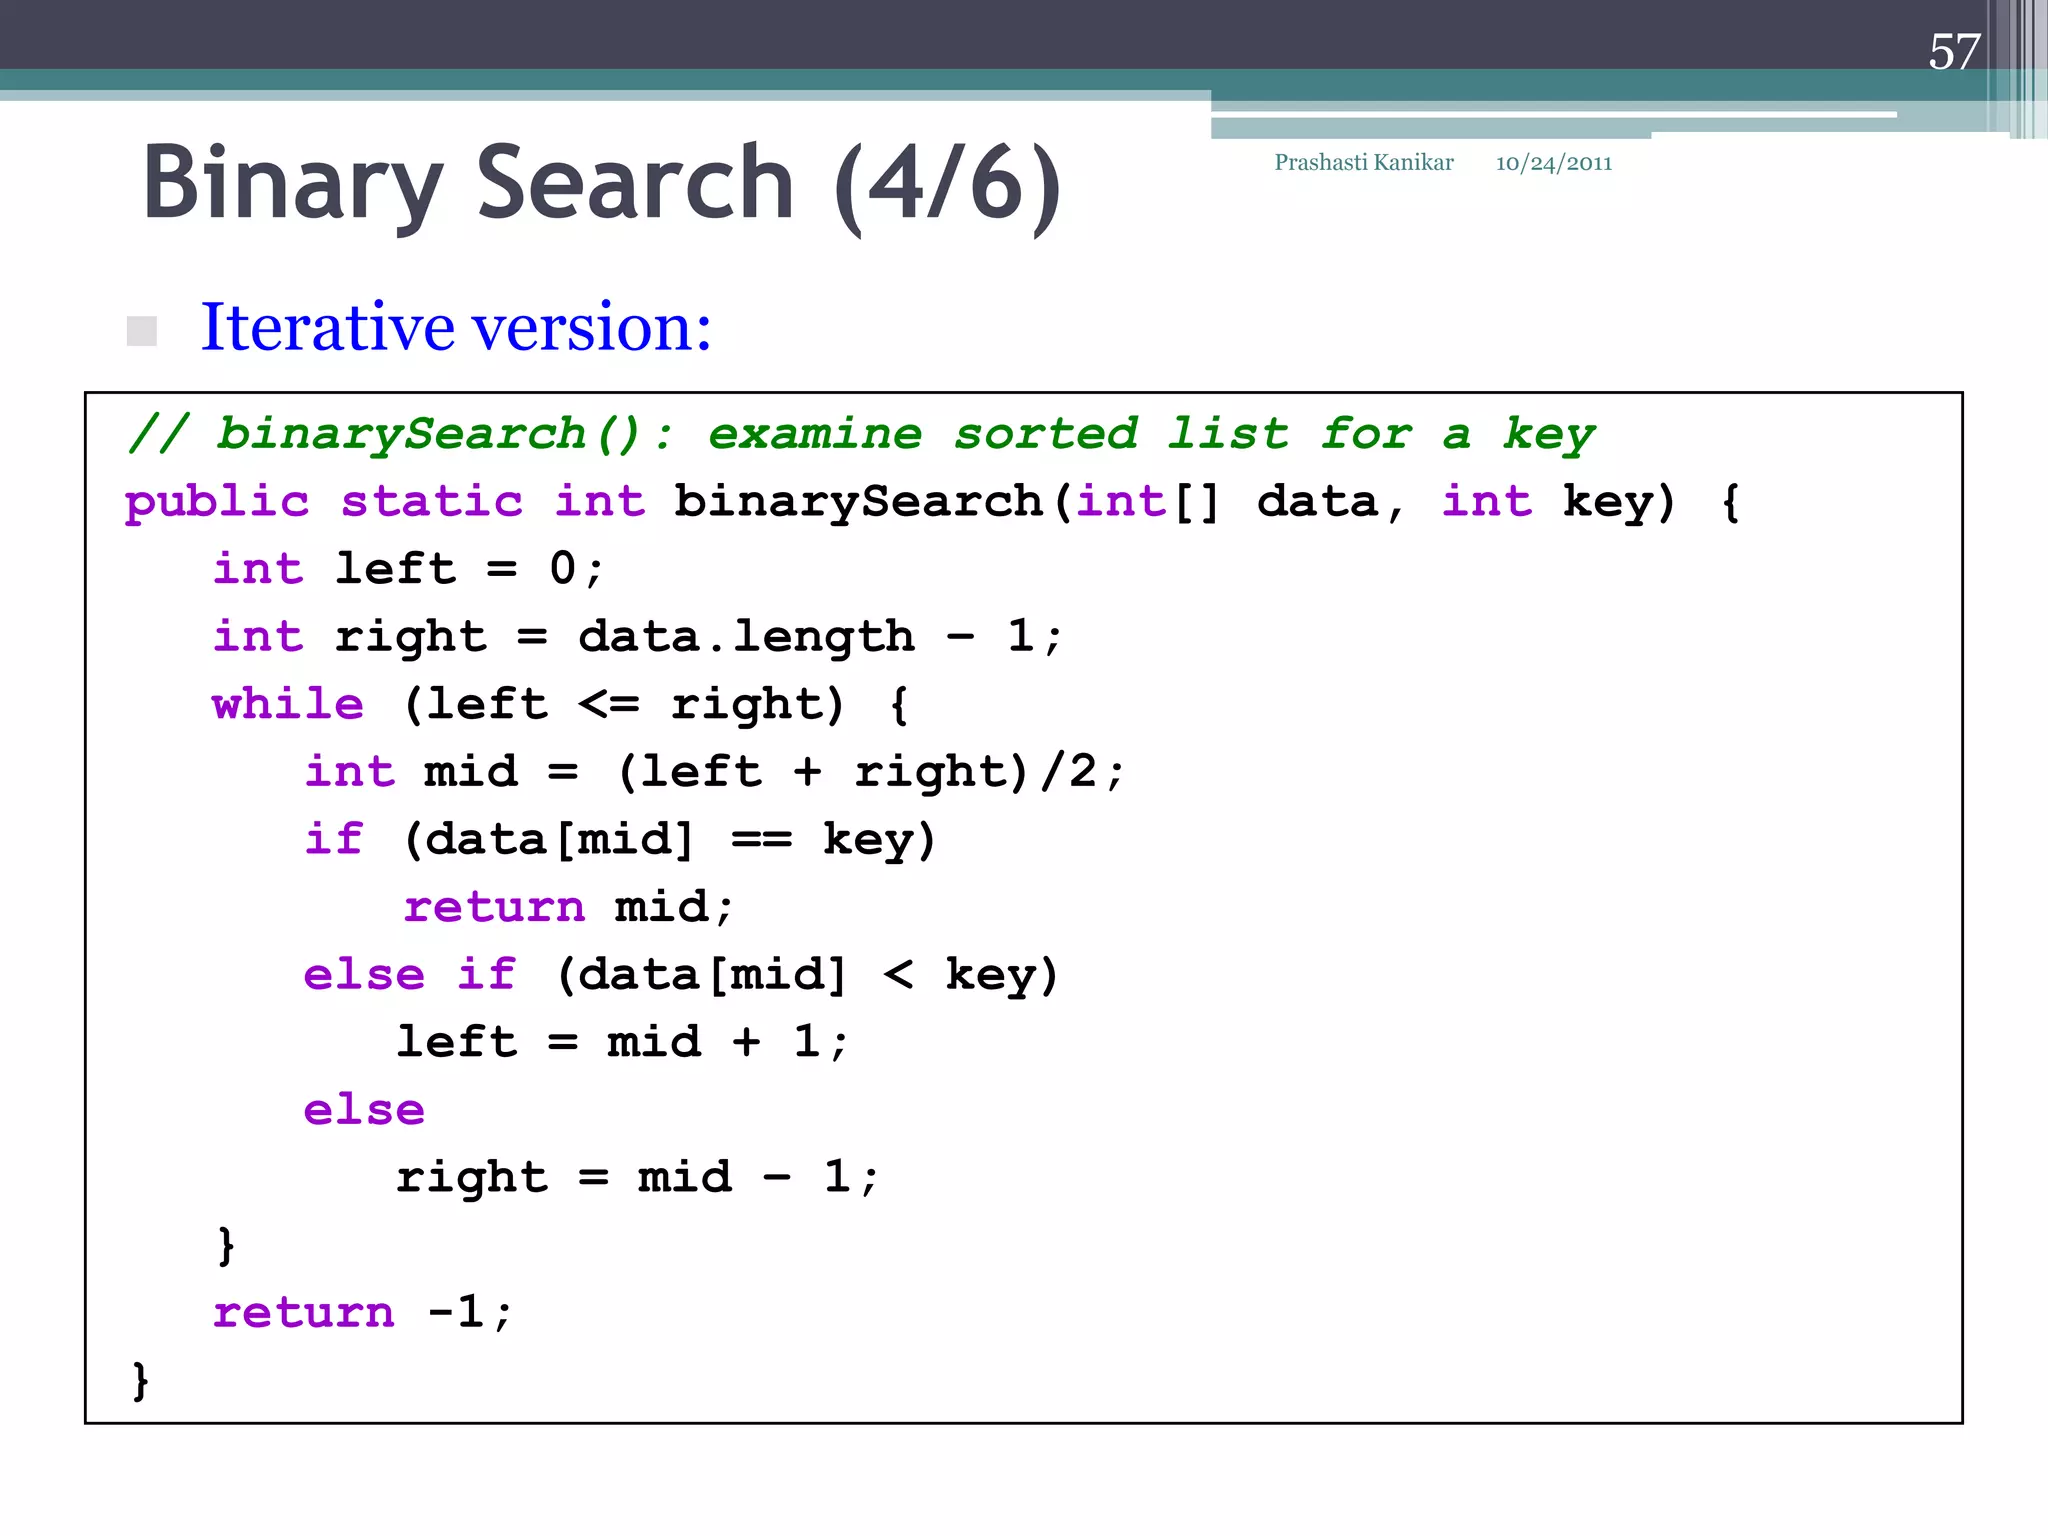Click the line 'if (data[mid] == key)'

[620, 840]
